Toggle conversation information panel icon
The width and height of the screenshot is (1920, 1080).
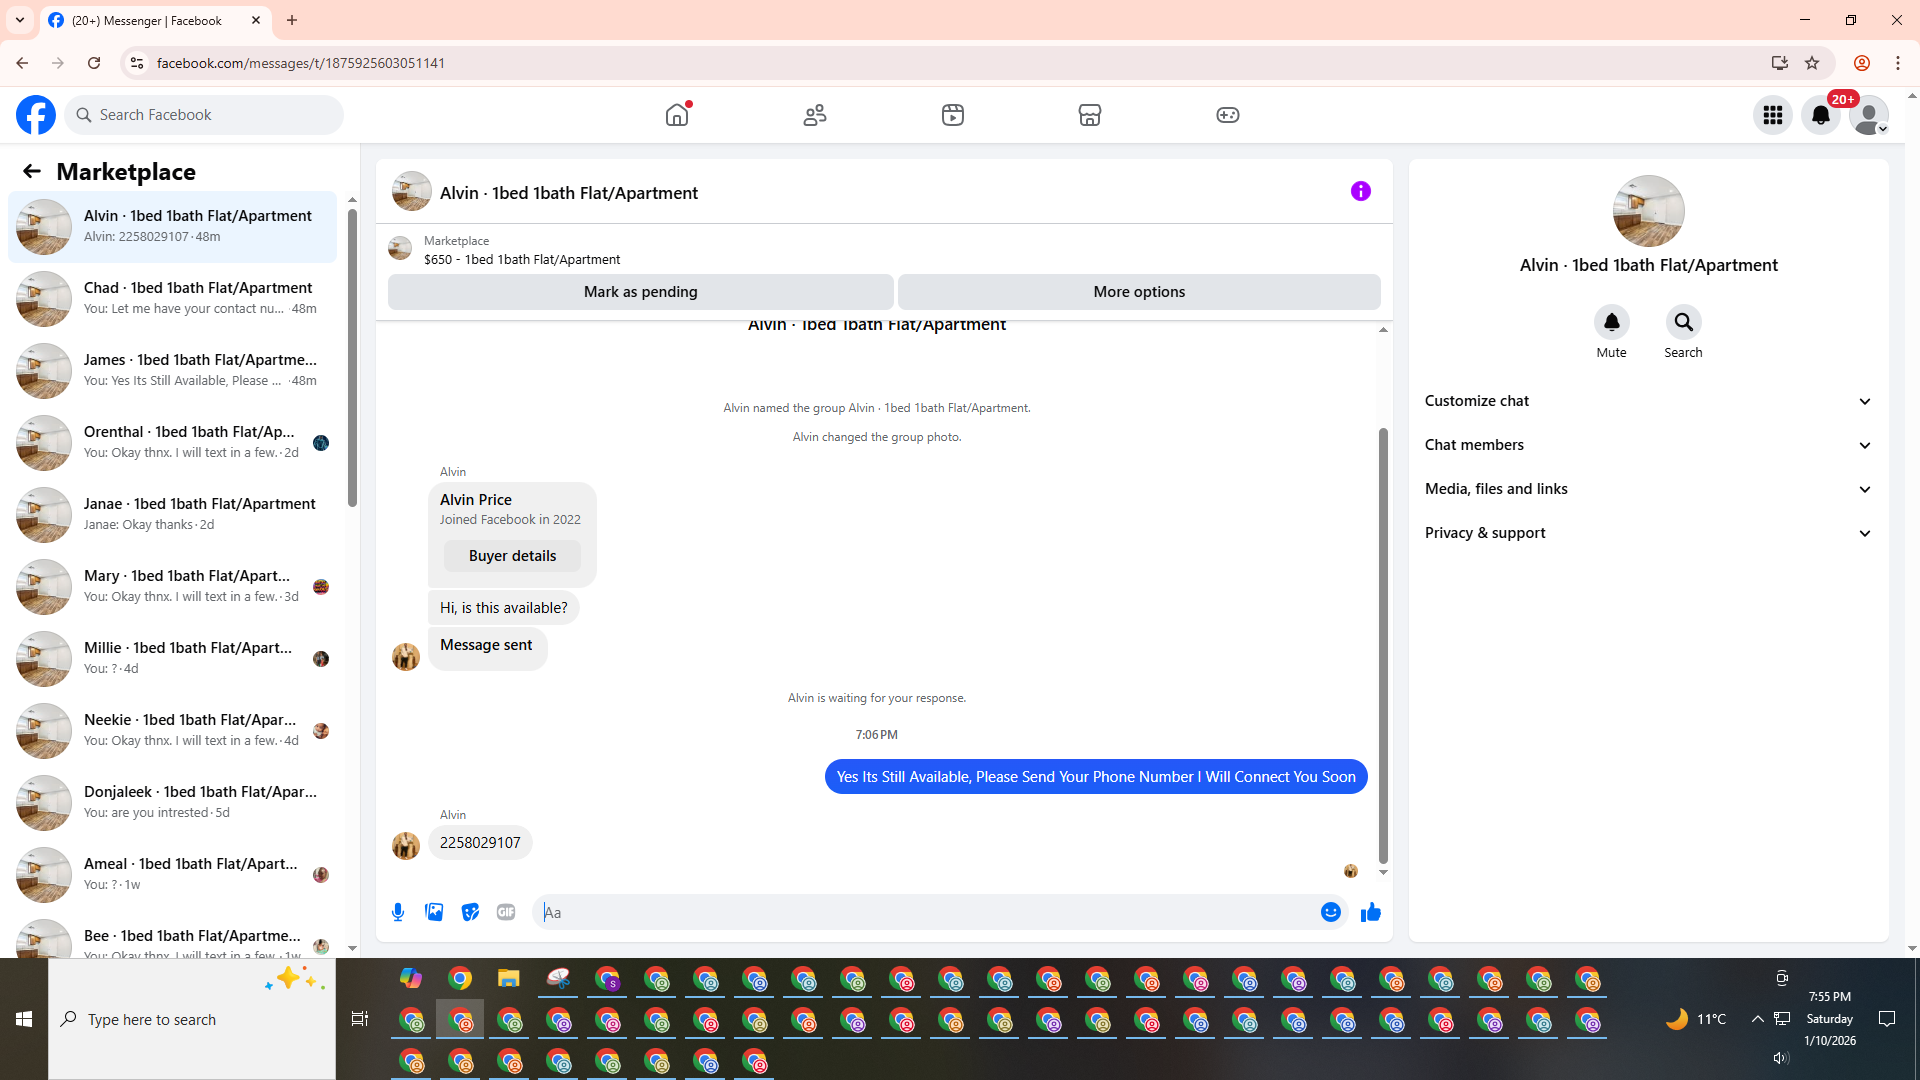tap(1360, 191)
